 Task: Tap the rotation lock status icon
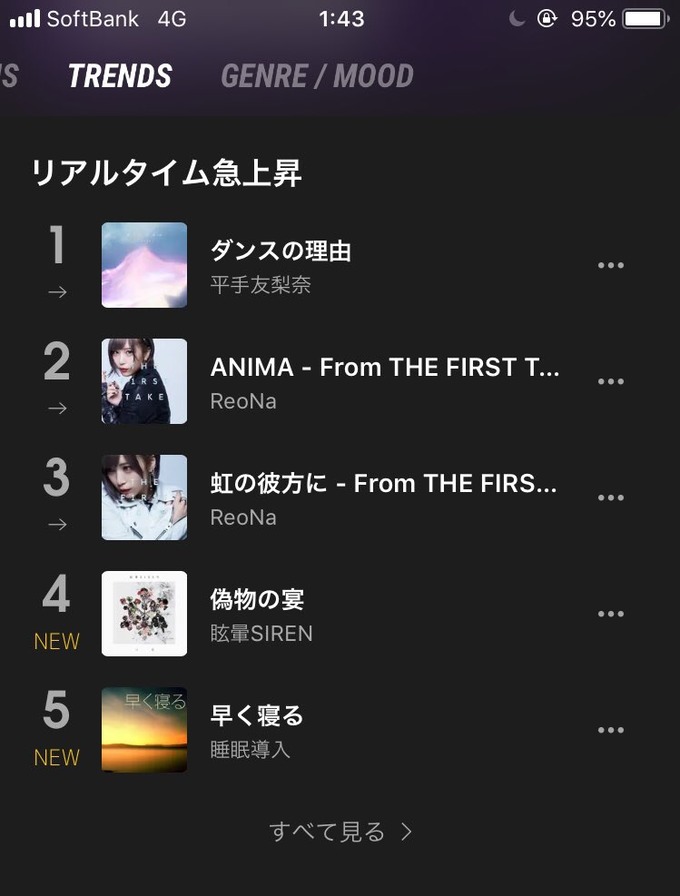(x=547, y=19)
